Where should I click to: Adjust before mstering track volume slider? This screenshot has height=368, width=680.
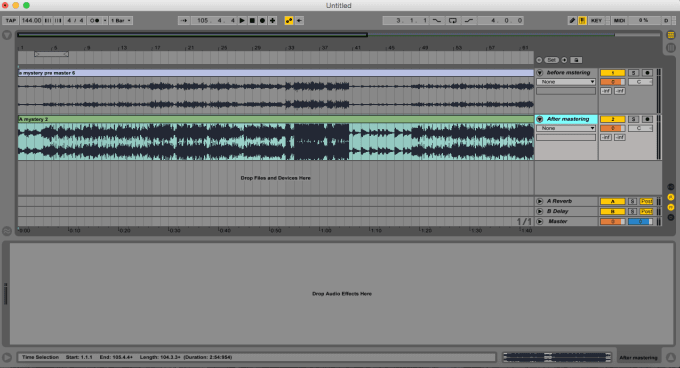point(612,82)
